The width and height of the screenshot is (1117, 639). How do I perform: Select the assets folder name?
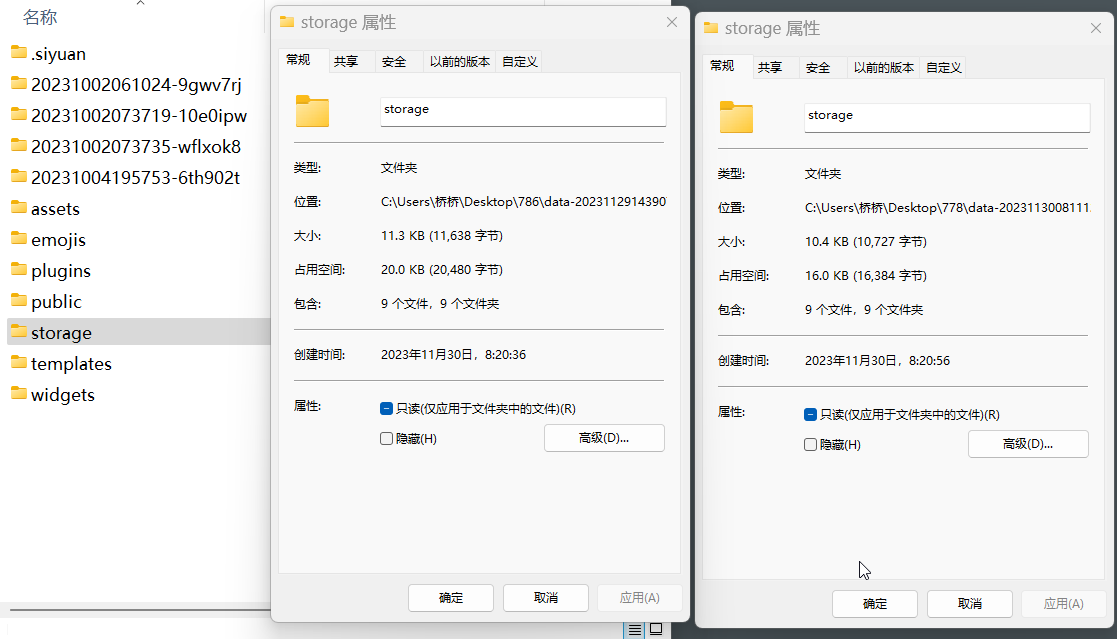(x=55, y=209)
